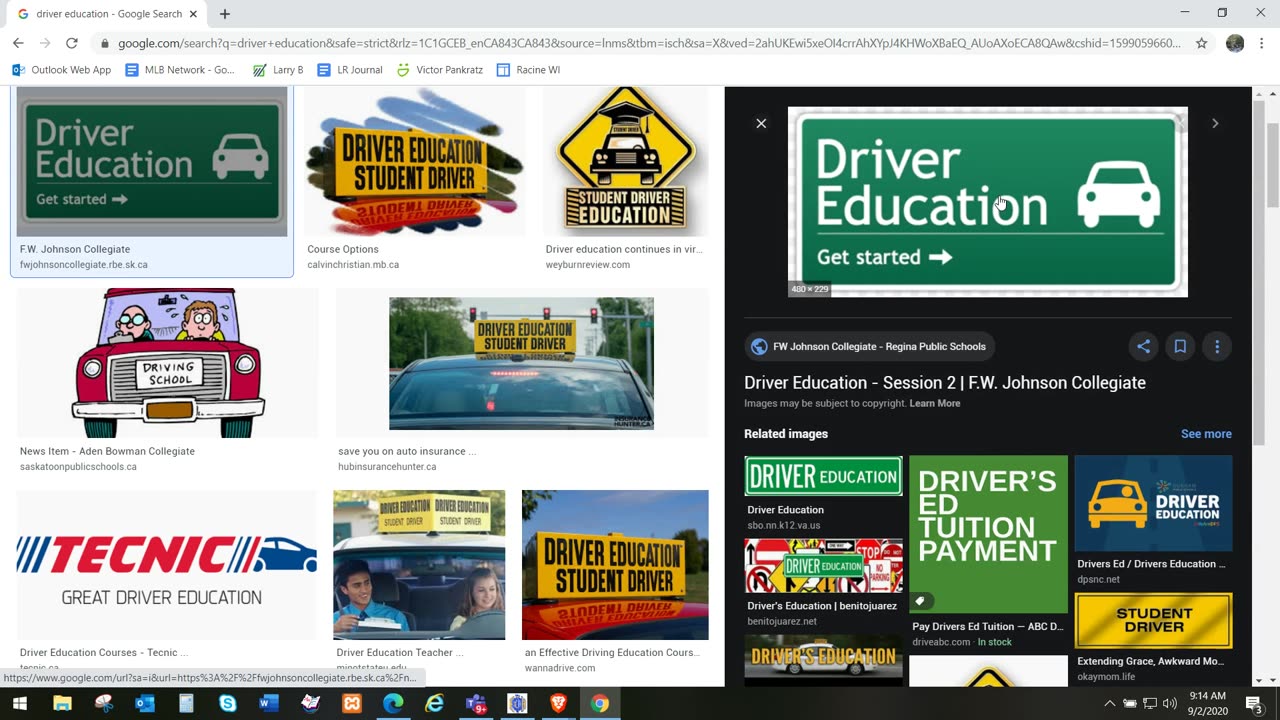Screen dimensions: 1280x720
Task: Open the weyburnreview.com student driver image
Action: (626, 161)
